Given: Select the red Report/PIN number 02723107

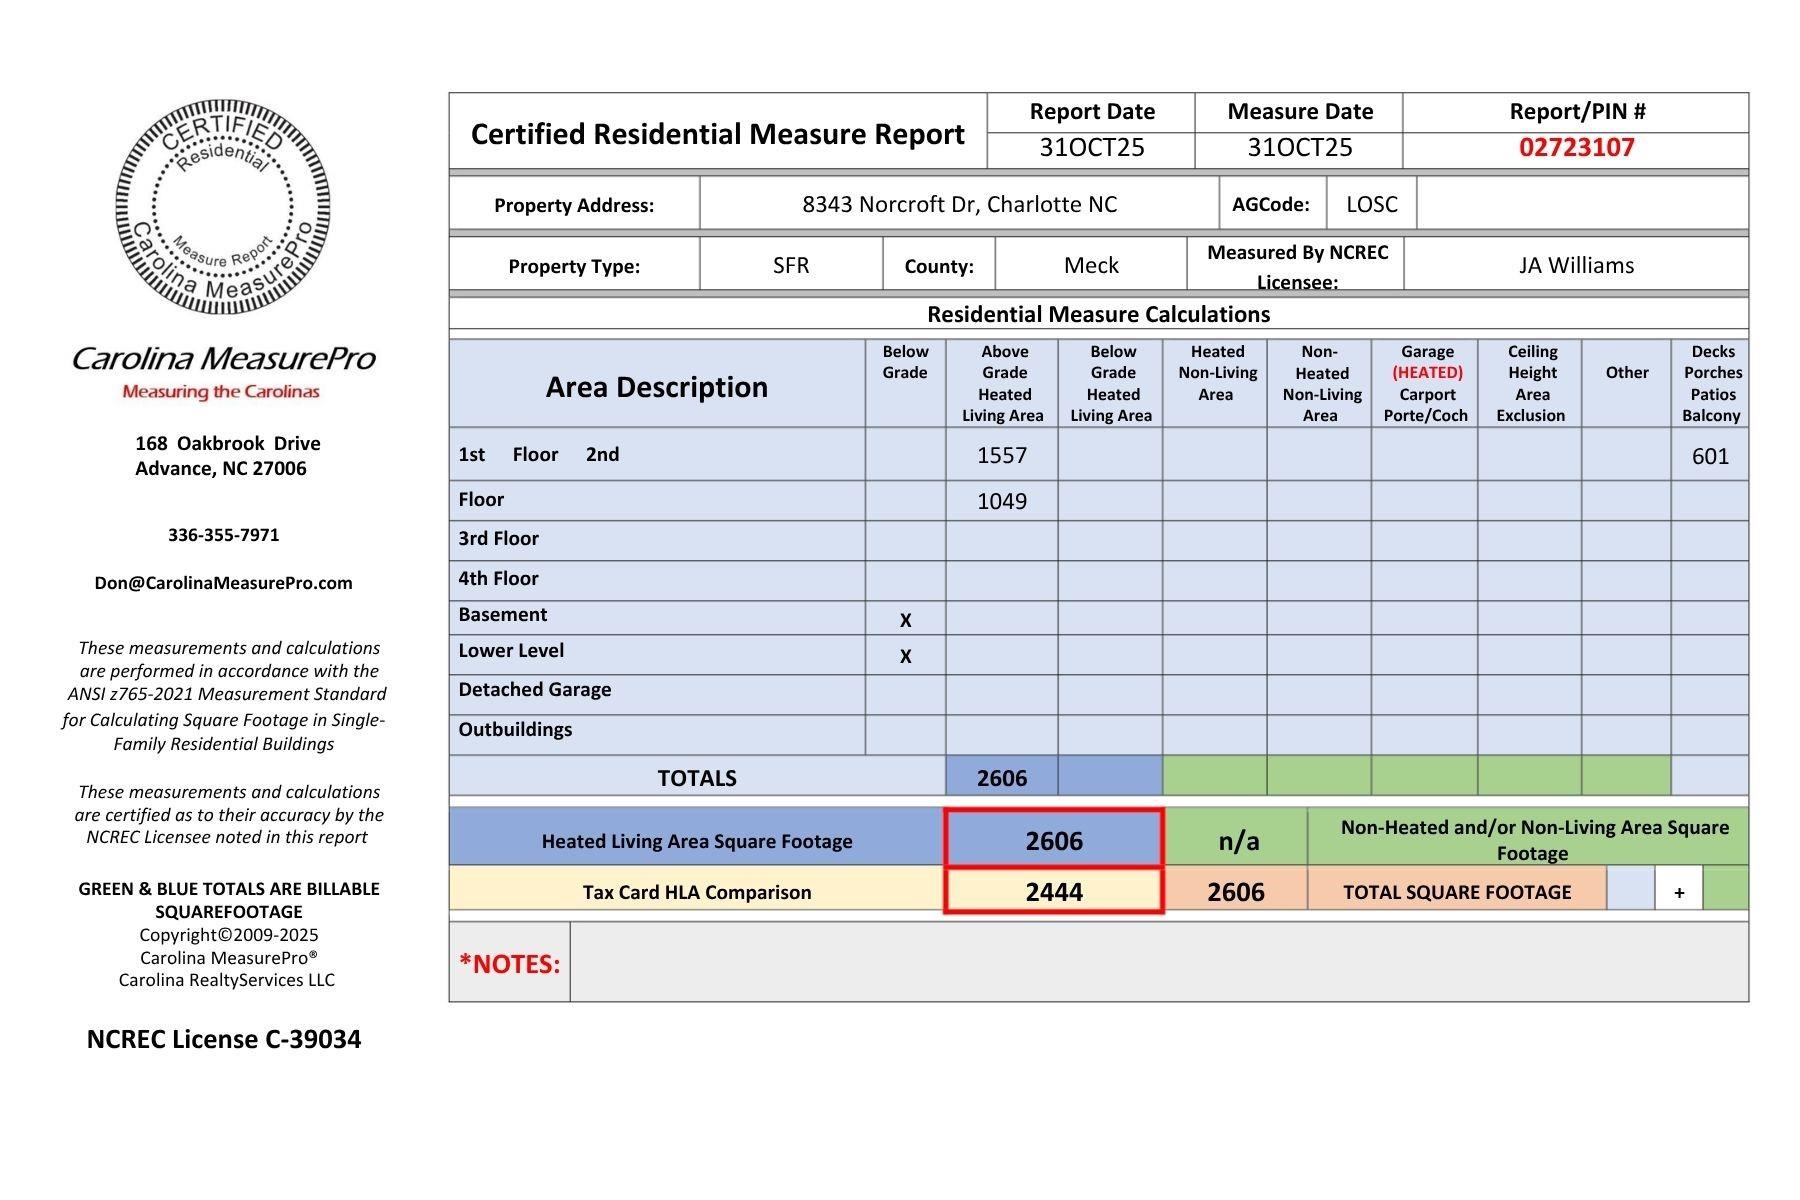Looking at the screenshot, I should (1576, 148).
